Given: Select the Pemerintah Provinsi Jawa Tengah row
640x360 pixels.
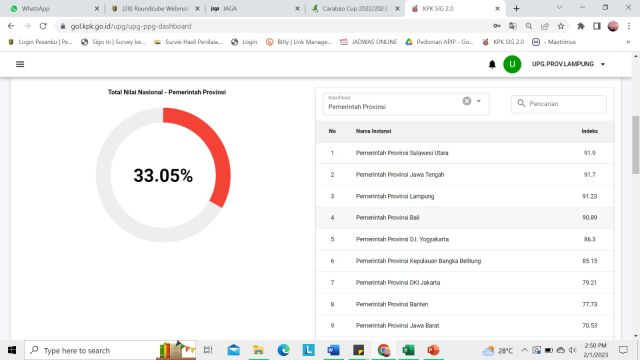Looking at the screenshot, I should pyautogui.click(x=465, y=175).
